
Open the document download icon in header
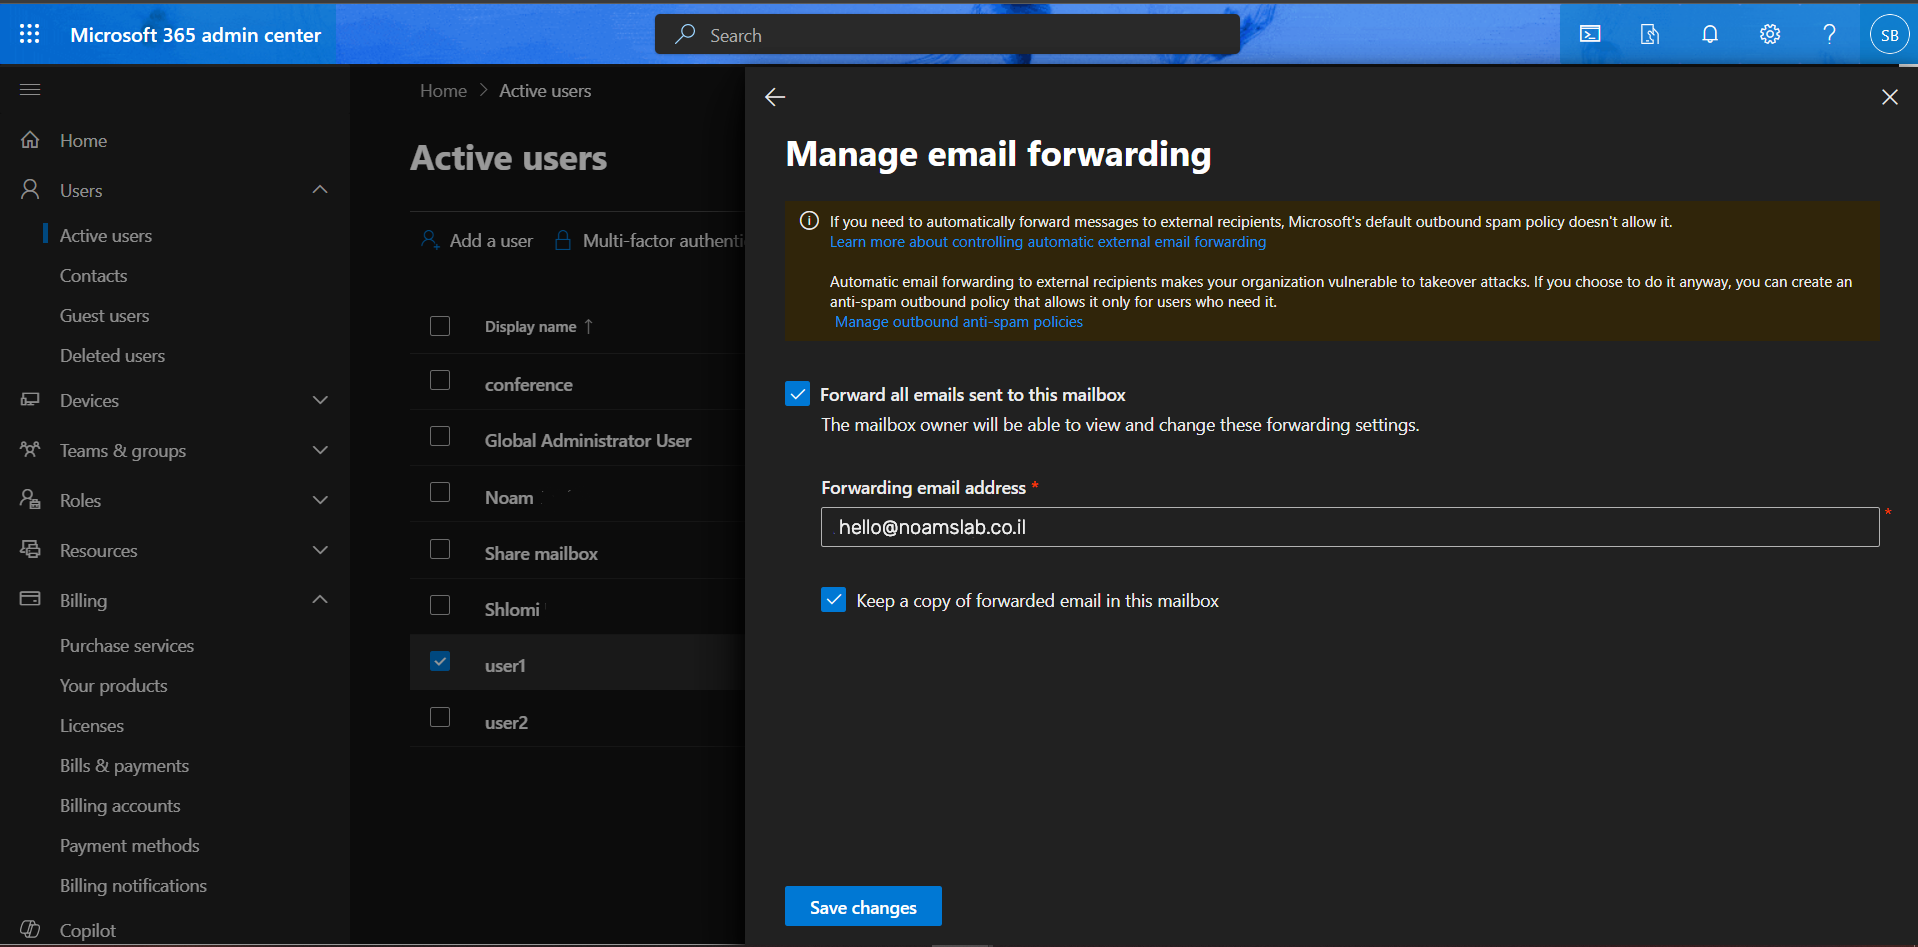[x=1650, y=34]
